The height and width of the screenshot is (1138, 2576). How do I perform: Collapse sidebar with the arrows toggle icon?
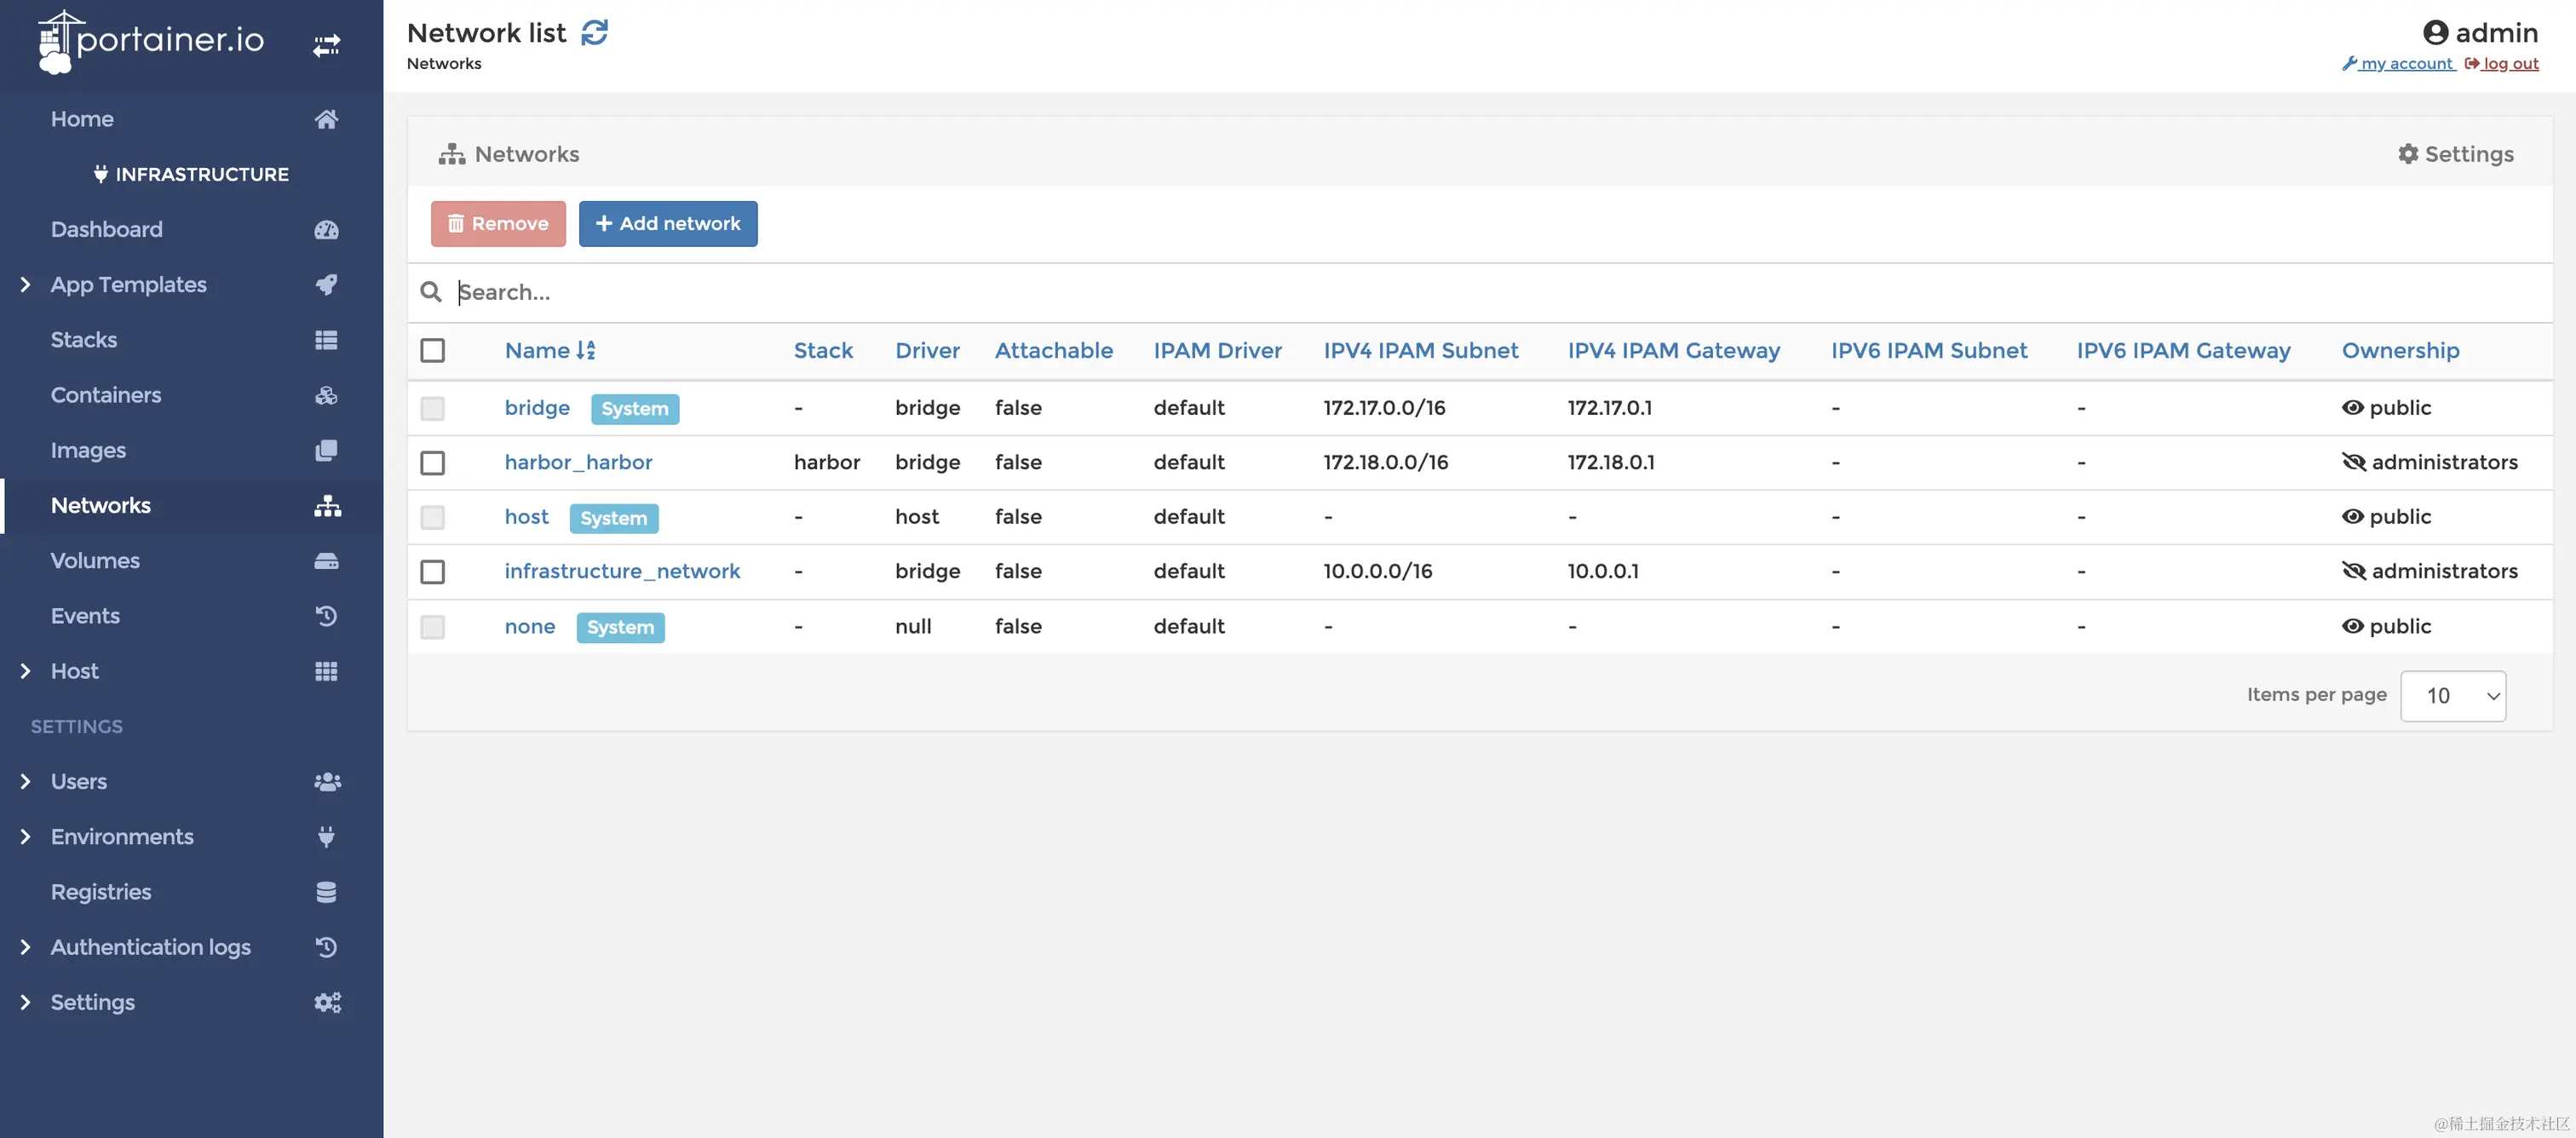[x=326, y=45]
